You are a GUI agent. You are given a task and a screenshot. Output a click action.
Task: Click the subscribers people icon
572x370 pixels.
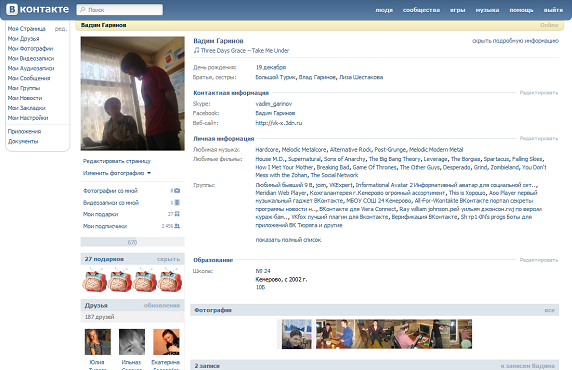(177, 226)
